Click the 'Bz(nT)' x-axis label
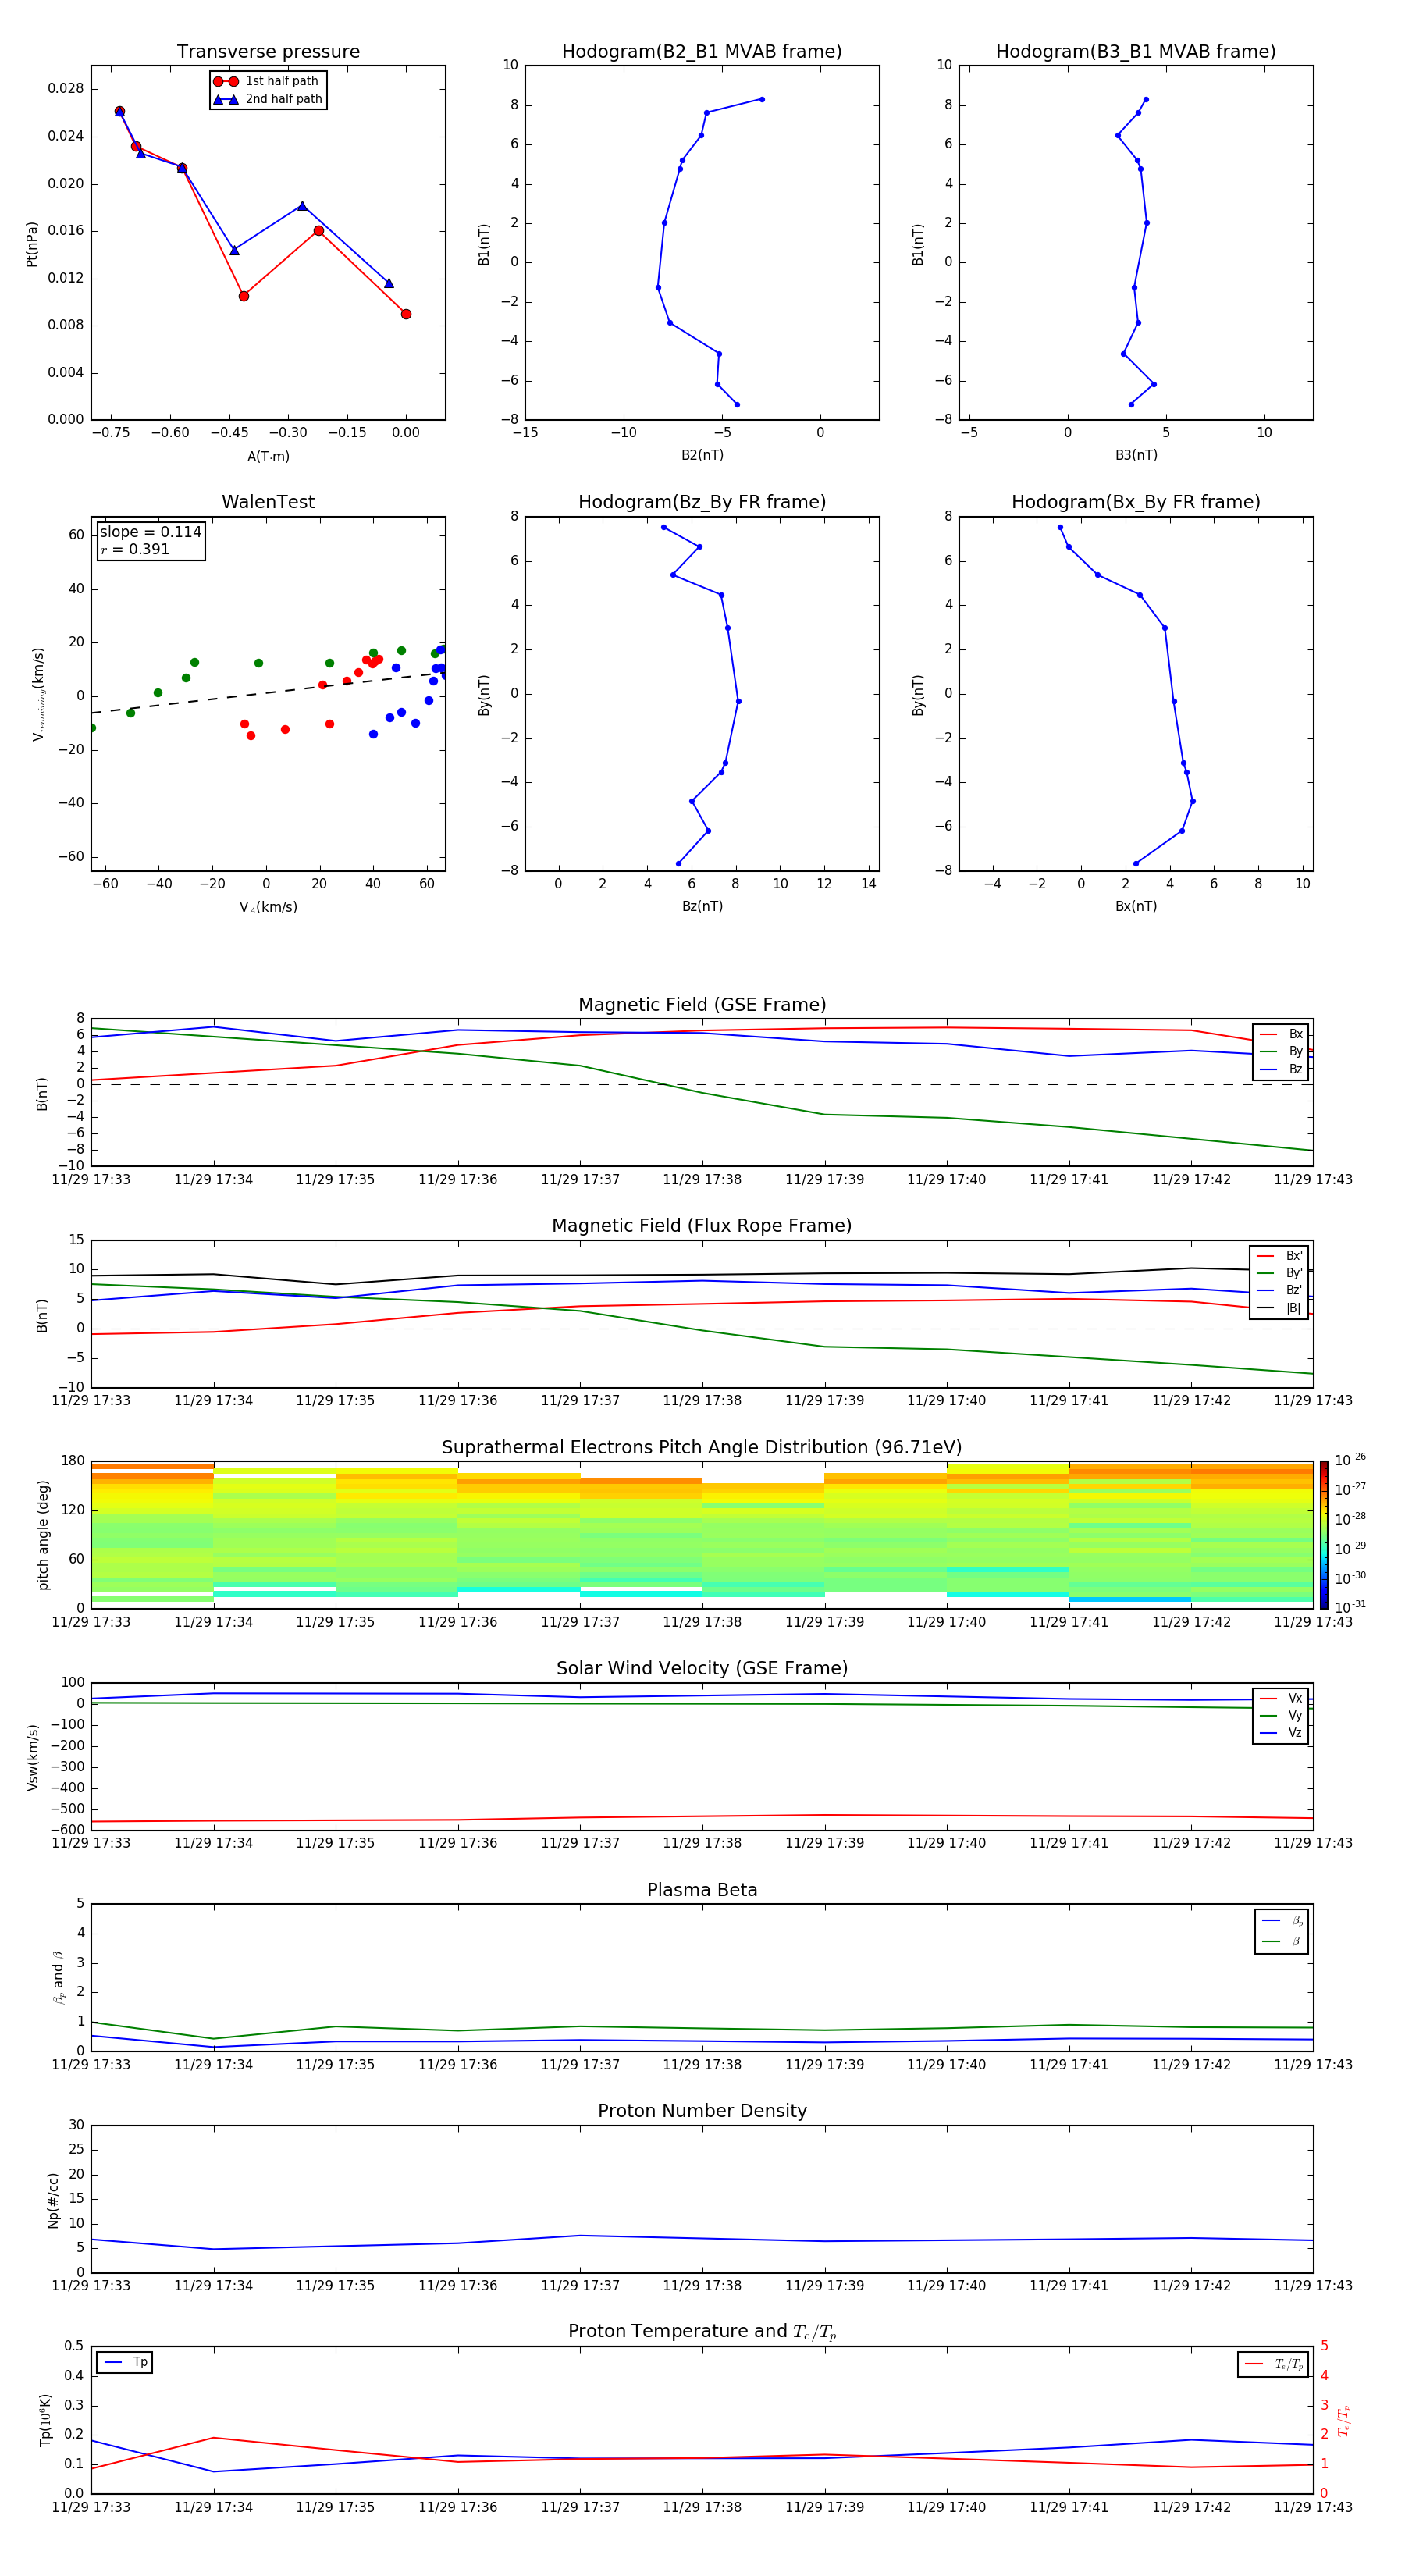Viewport: 1405px width, 2576px height. tap(702, 906)
